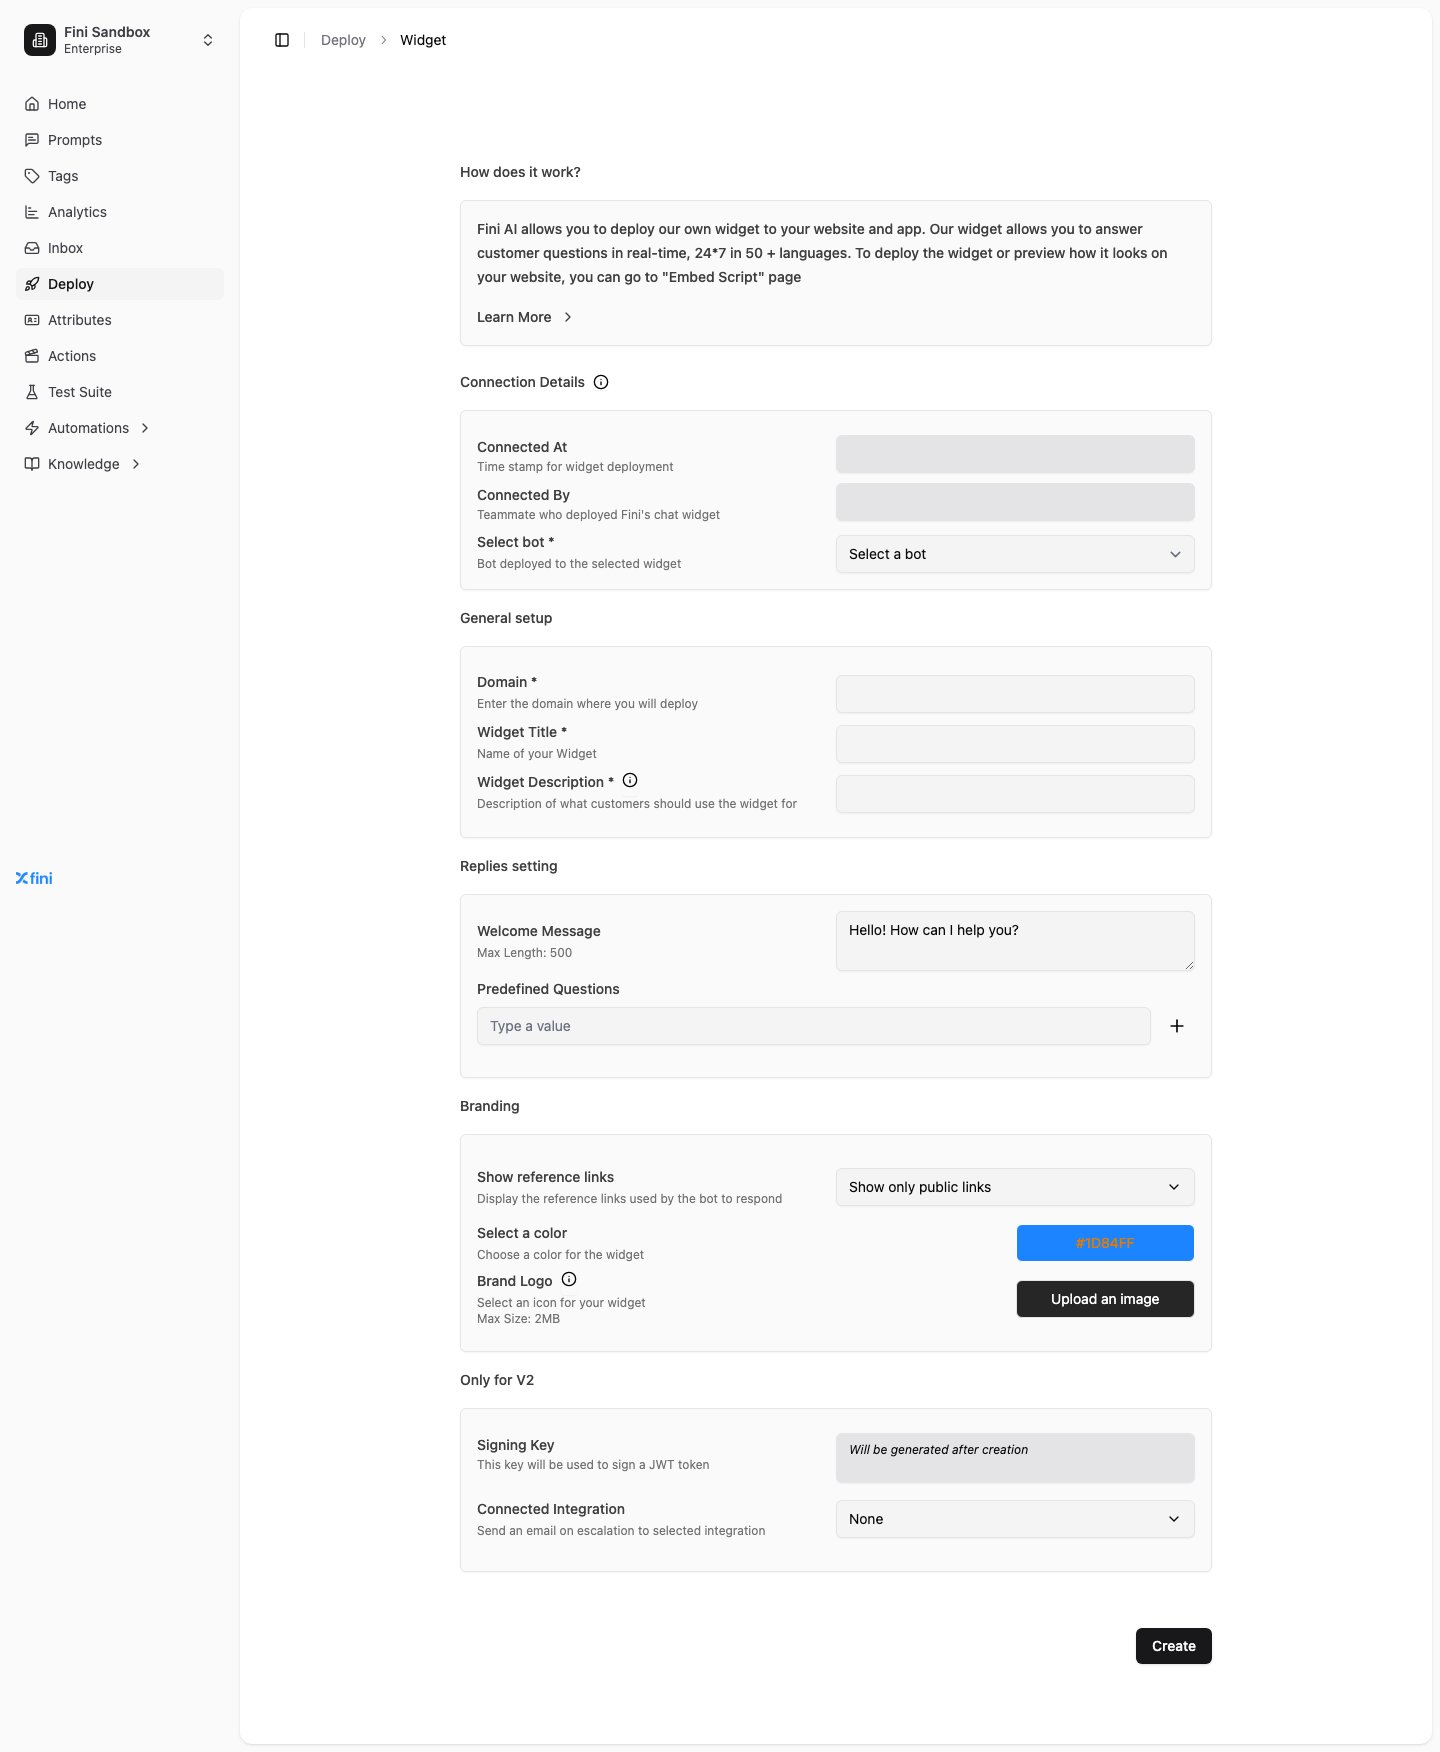Click the Welcome Message text area
This screenshot has width=1440, height=1752.
[x=1015, y=941]
